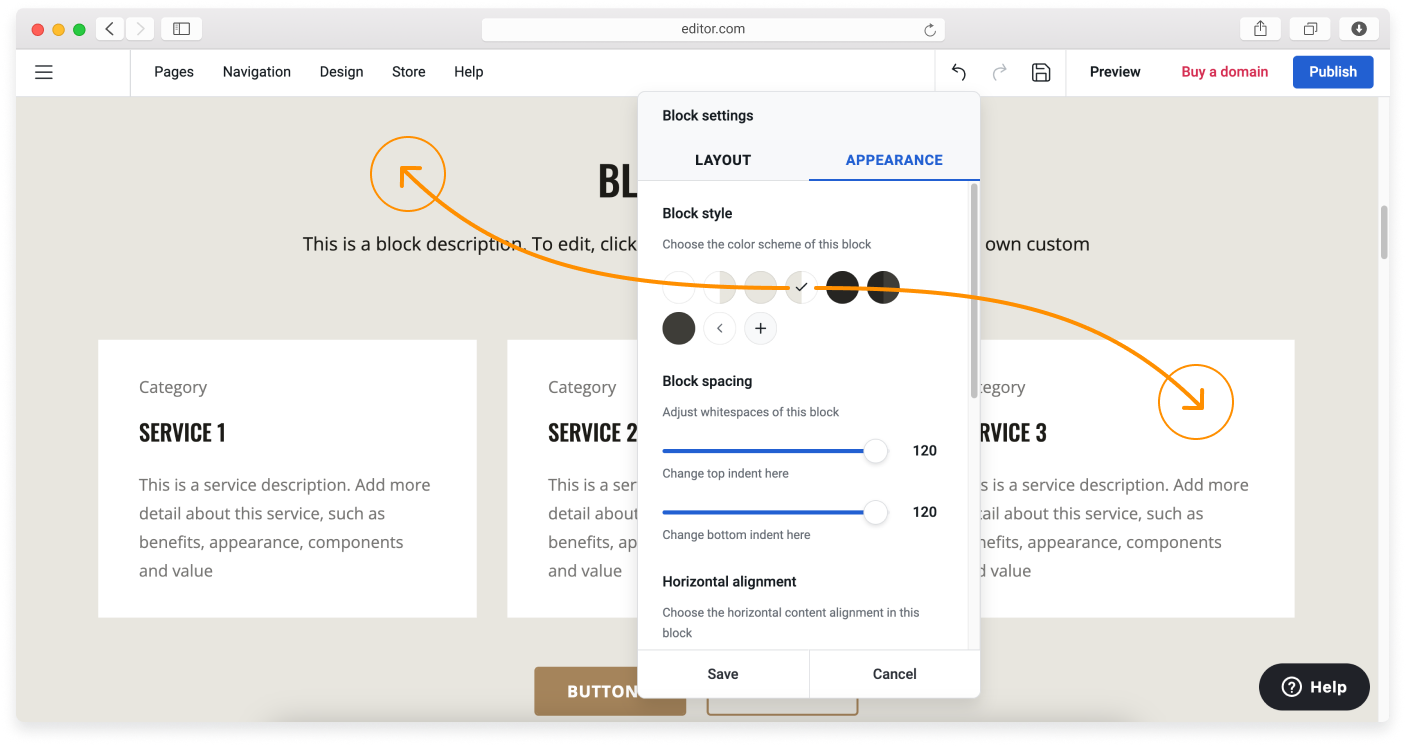This screenshot has width=1406, height=746.
Task: Click the Buy a domain link
Action: [1225, 72]
